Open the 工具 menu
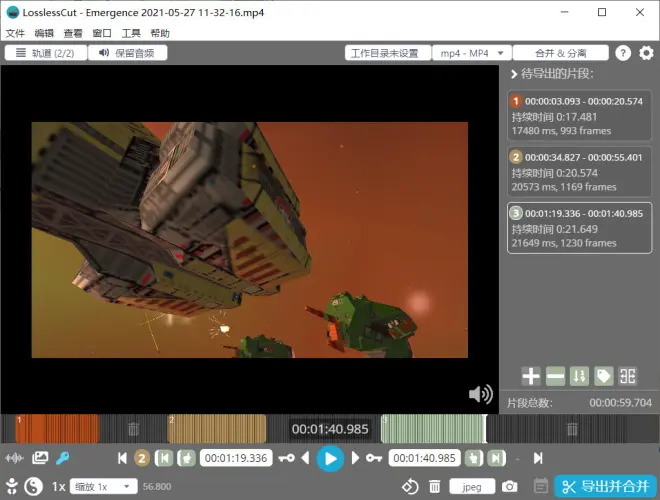This screenshot has height=500, width=660. click(131, 33)
